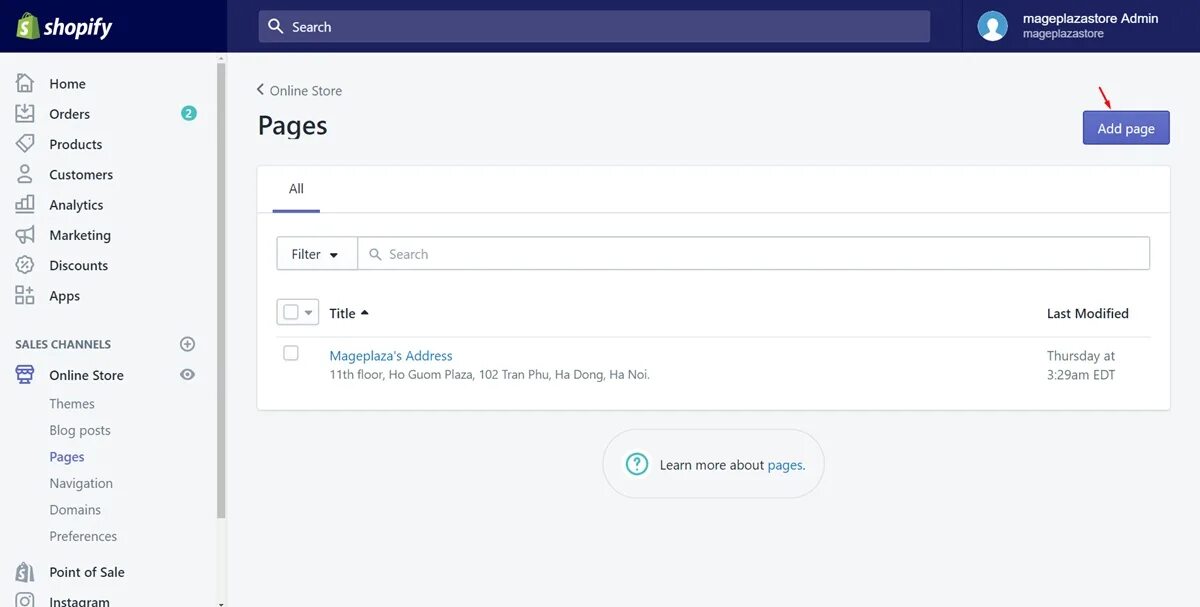1200x607 pixels.
Task: Click the Orders inbox icon
Action: click(25, 114)
